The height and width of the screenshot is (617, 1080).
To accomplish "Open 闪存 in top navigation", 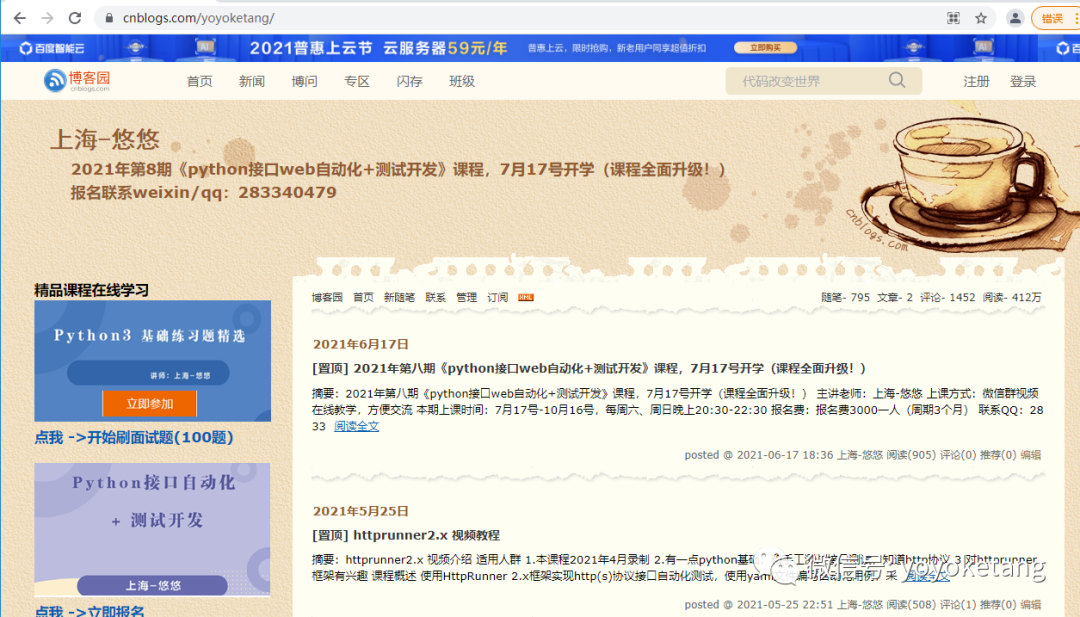I will click(409, 81).
